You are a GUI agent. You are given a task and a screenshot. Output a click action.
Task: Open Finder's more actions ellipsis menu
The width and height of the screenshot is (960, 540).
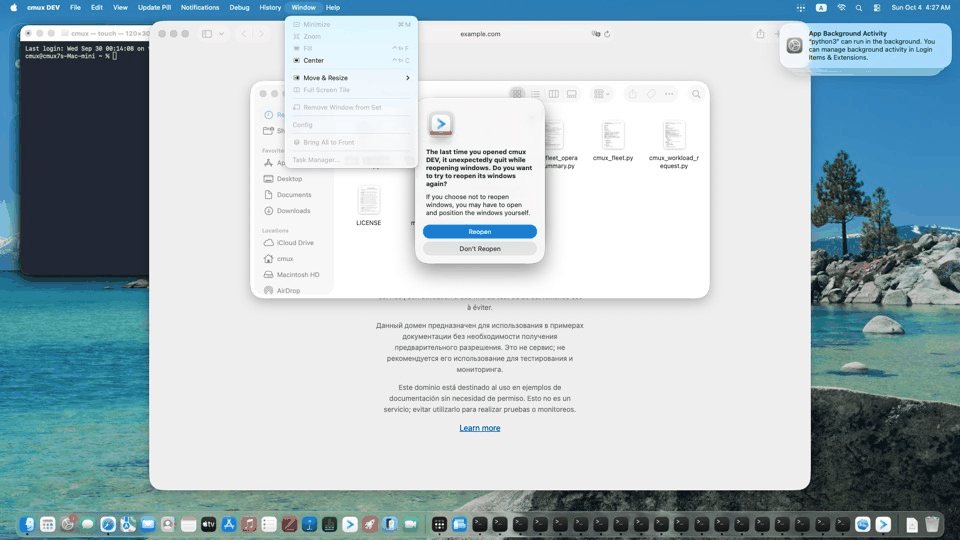(x=669, y=94)
